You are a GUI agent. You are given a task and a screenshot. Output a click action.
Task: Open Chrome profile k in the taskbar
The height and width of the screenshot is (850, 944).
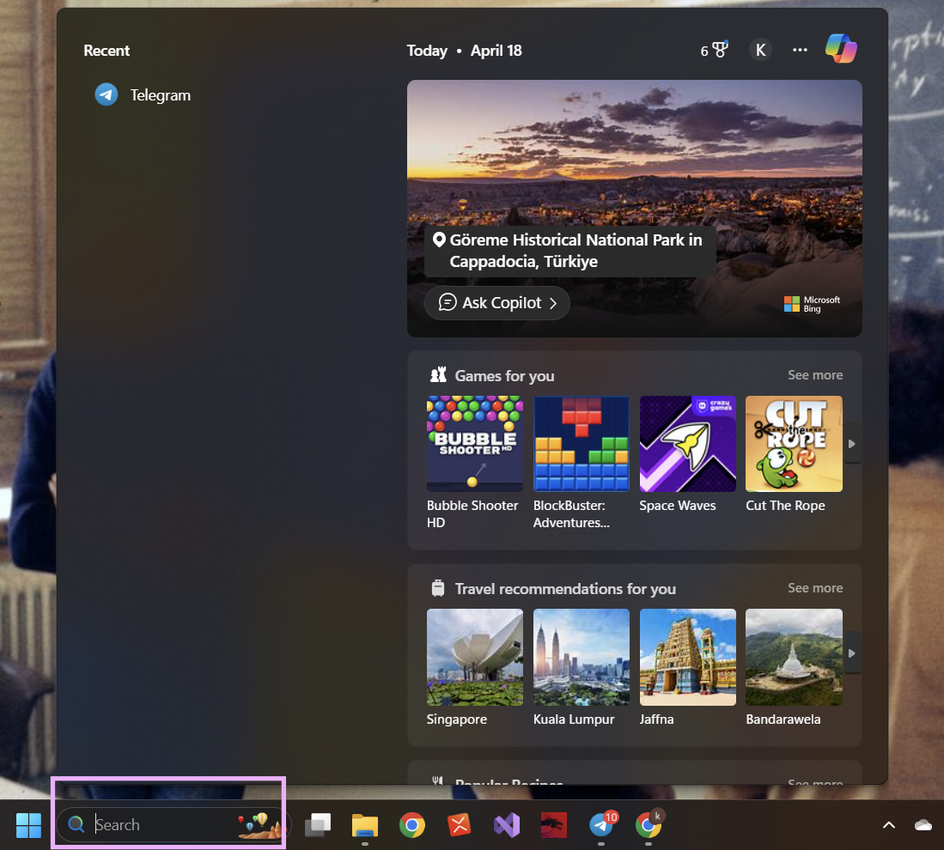pos(649,824)
